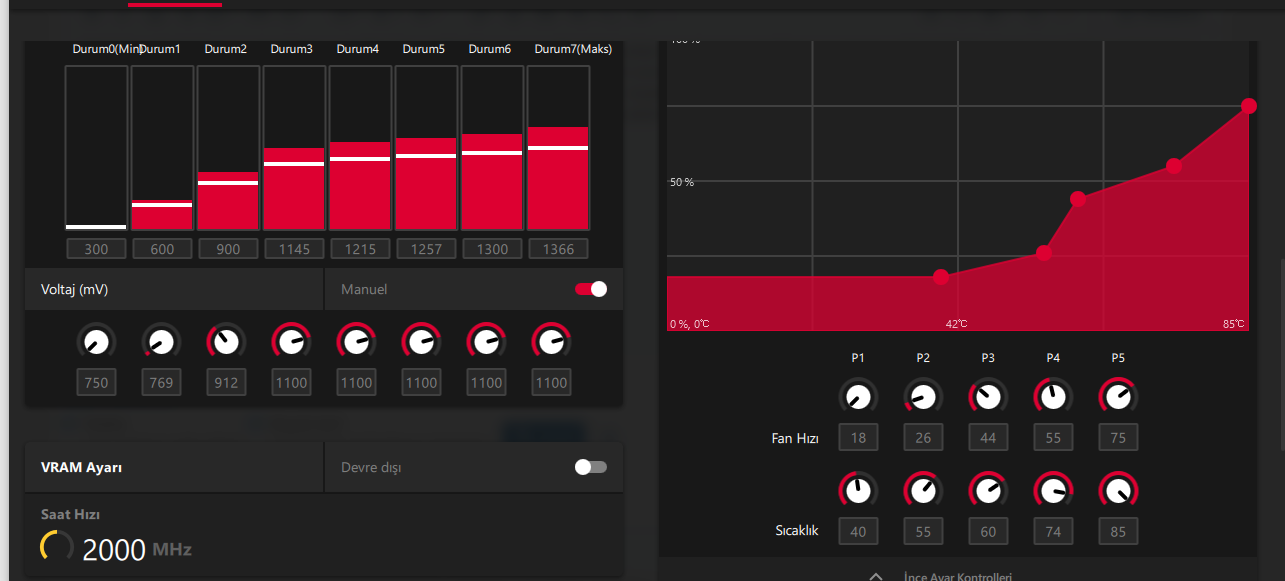Click the P5 fan speed knob
Image resolution: width=1285 pixels, height=581 pixels.
[x=1118, y=397]
